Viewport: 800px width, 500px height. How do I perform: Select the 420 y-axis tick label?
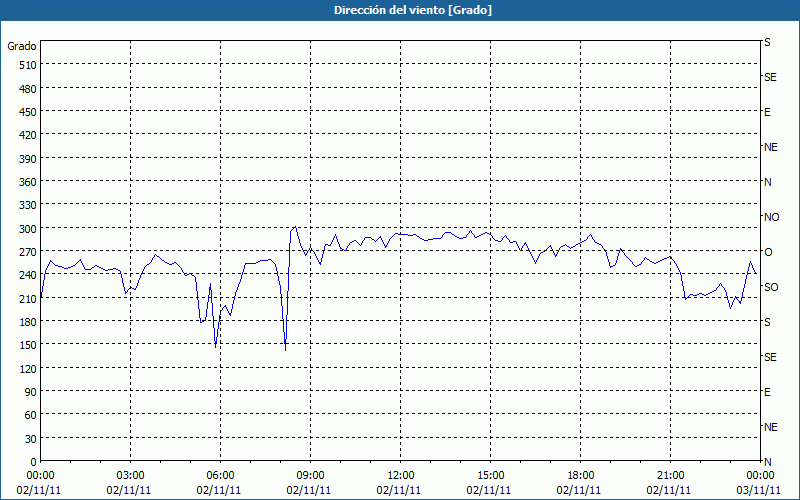tap(29, 135)
